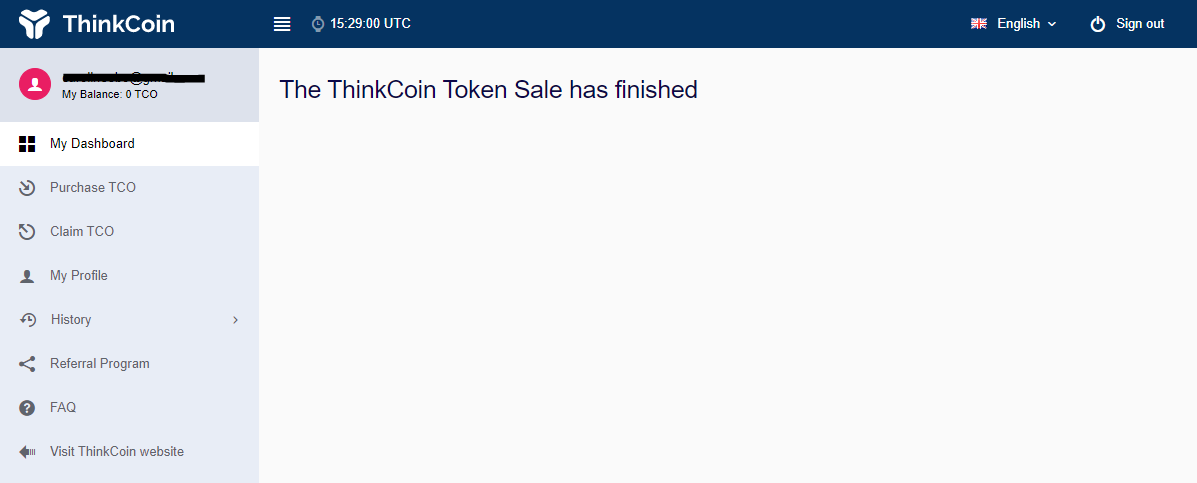This screenshot has width=1197, height=483.
Task: Click the My Profile person icon
Action: (x=27, y=275)
